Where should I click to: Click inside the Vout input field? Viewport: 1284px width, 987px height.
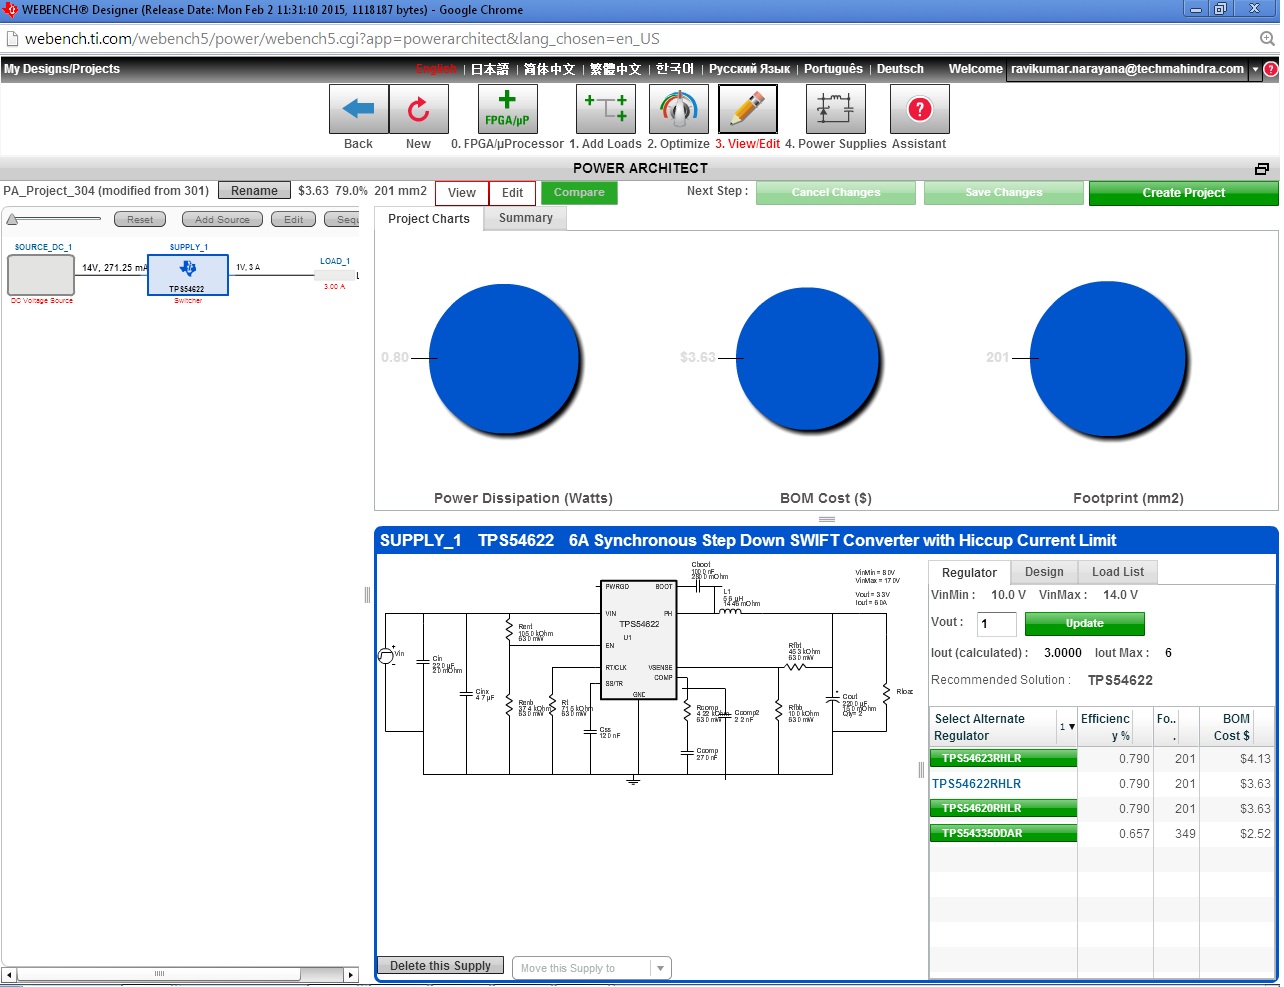pos(996,624)
